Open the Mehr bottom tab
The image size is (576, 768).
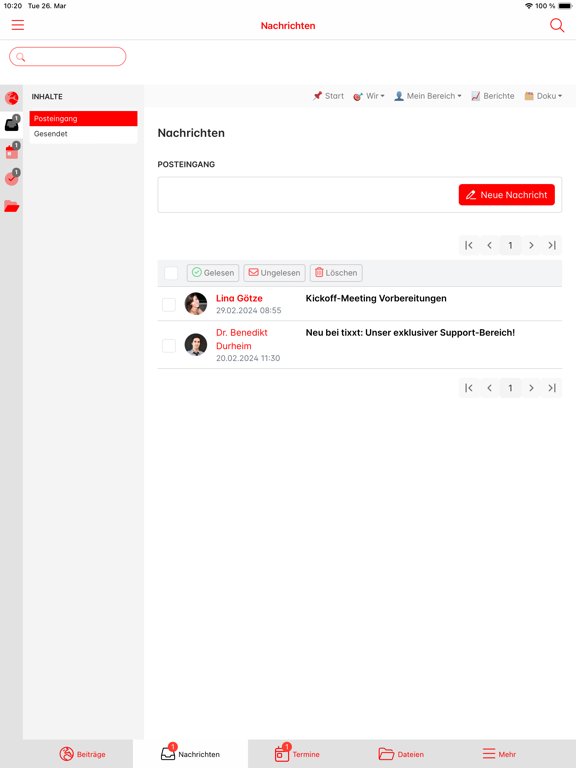click(499, 754)
